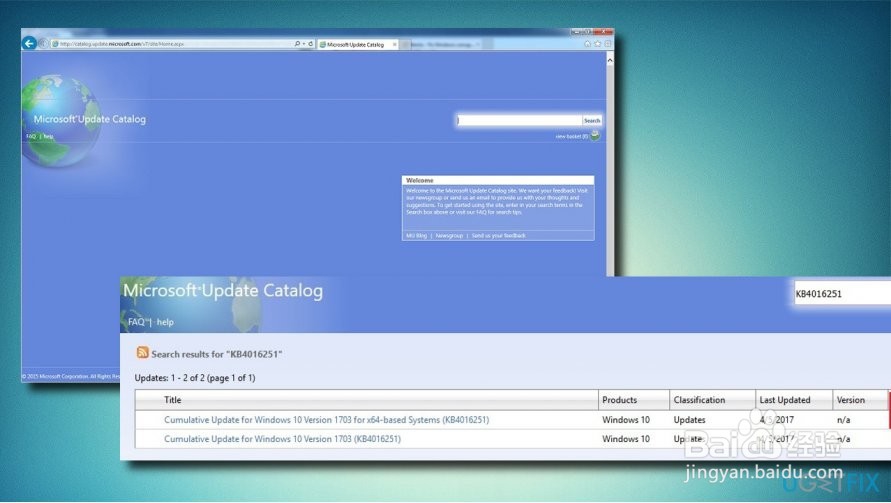Open help link in the search results panel

coord(165,322)
